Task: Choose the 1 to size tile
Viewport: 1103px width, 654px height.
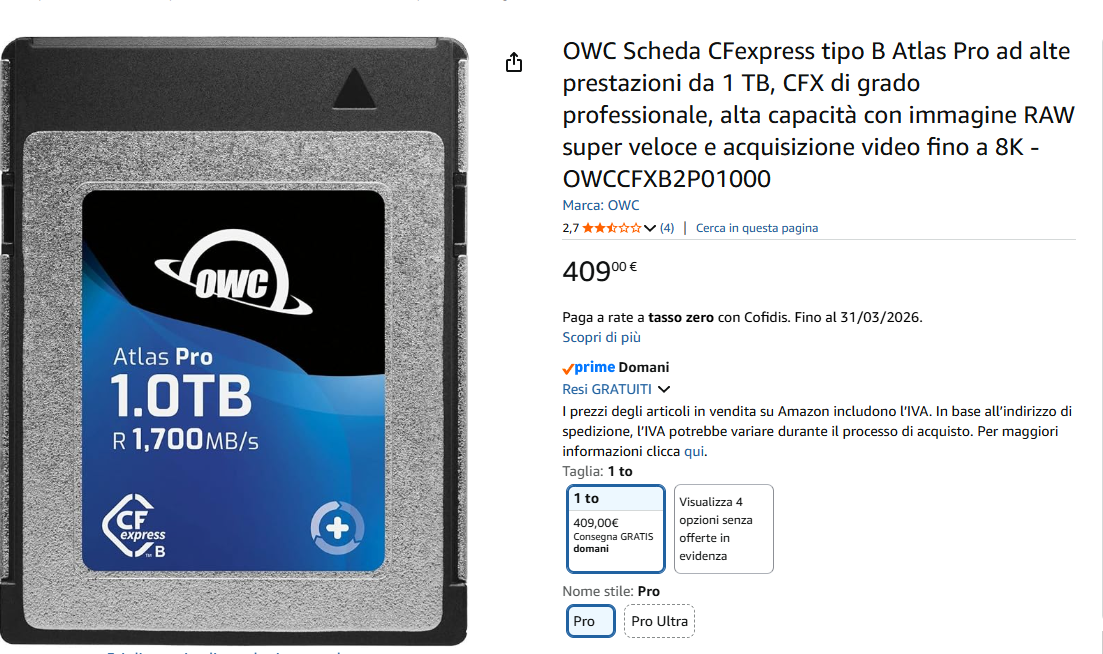Action: tap(616, 529)
